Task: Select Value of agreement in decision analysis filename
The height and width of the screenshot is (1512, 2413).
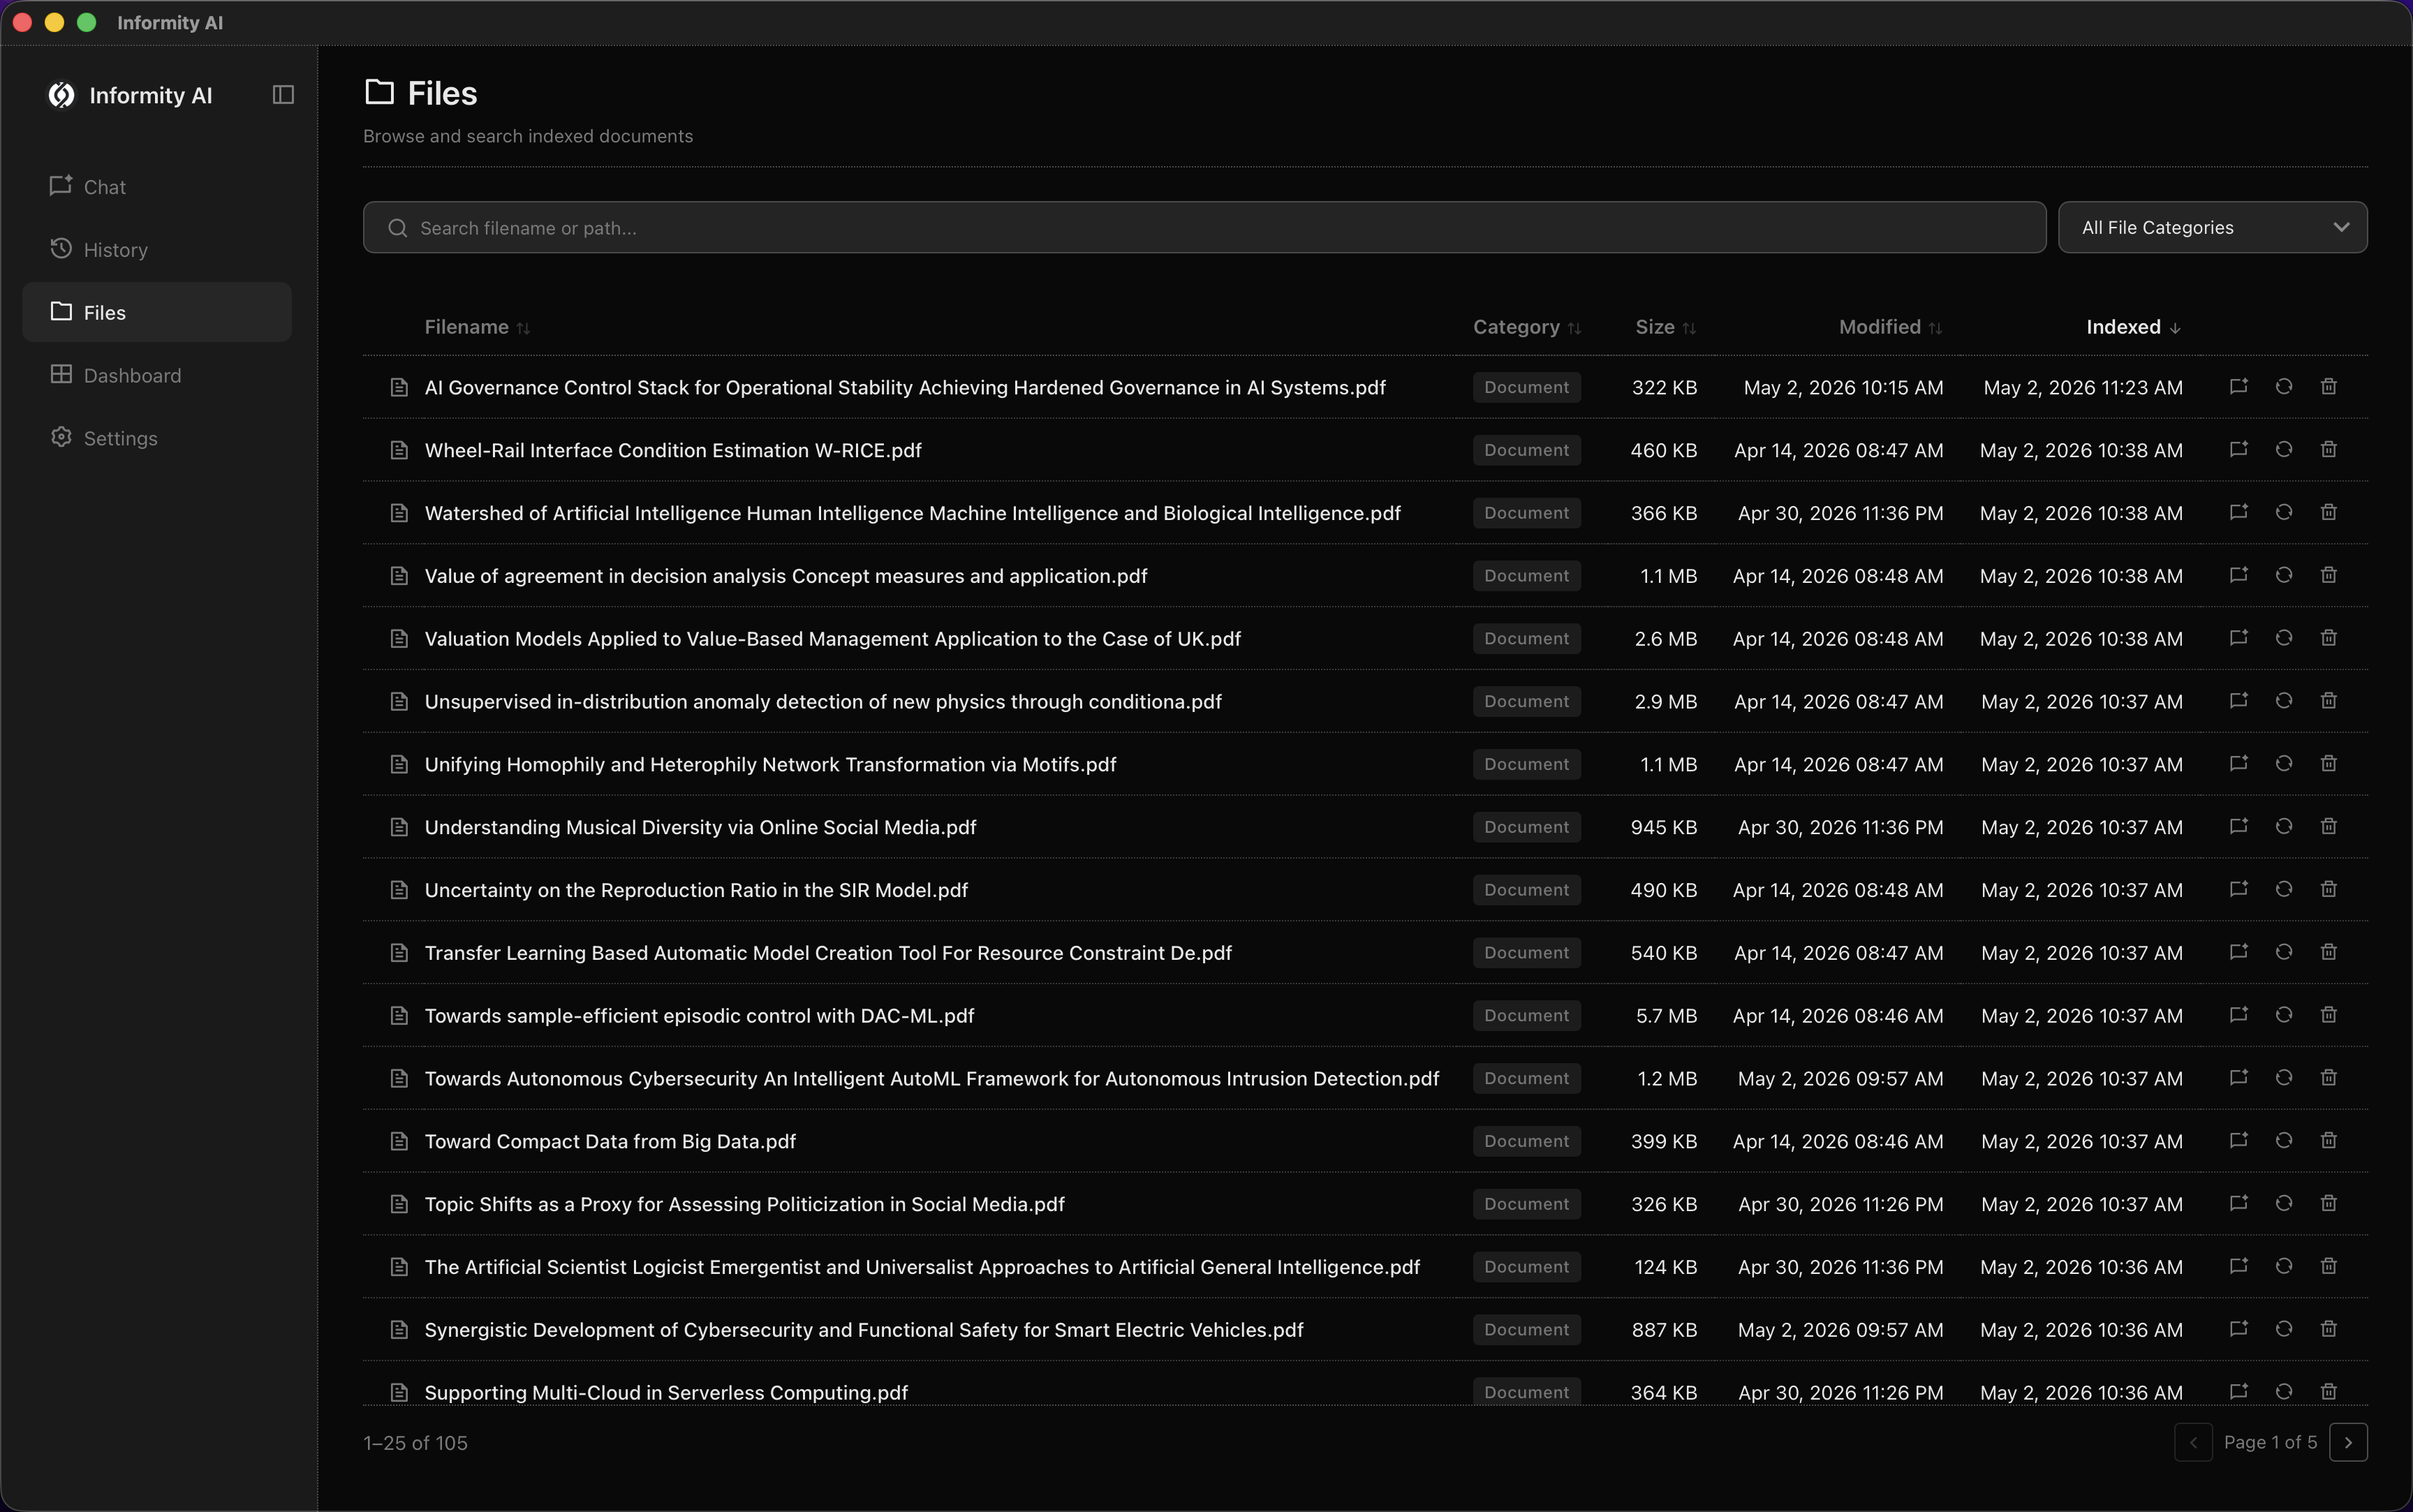Action: point(786,576)
